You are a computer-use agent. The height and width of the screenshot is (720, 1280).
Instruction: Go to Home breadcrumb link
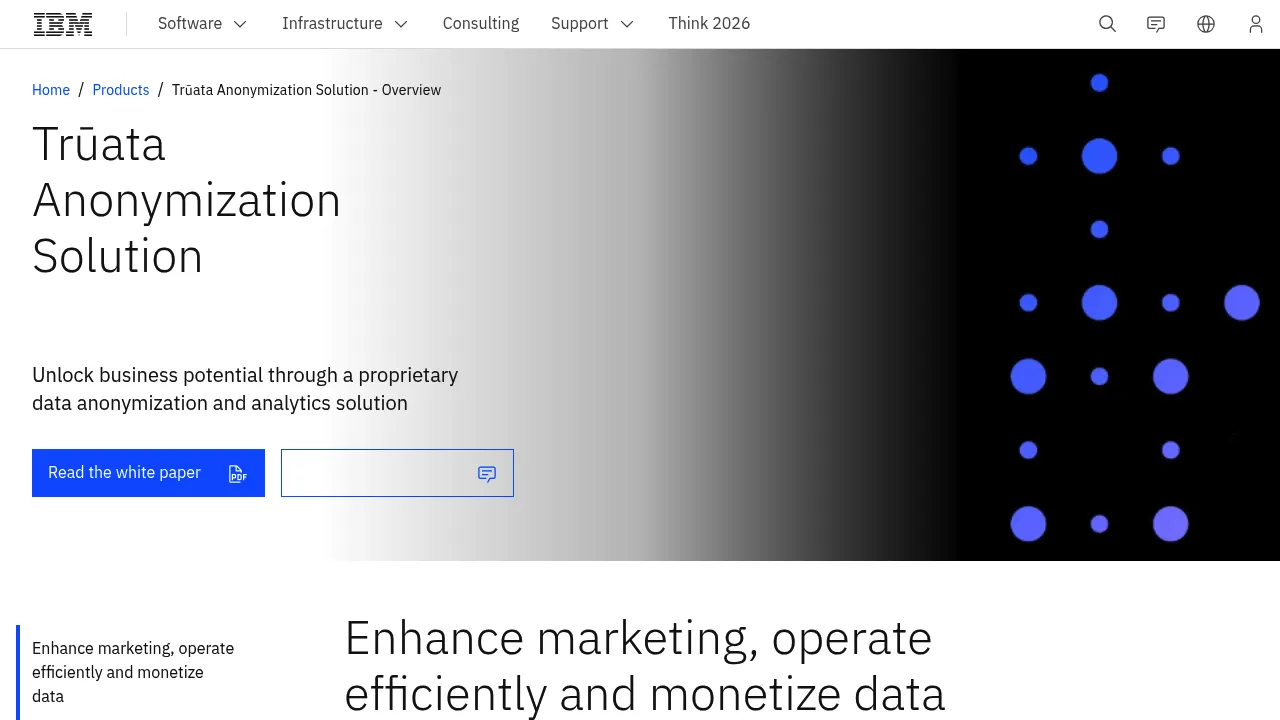click(51, 90)
